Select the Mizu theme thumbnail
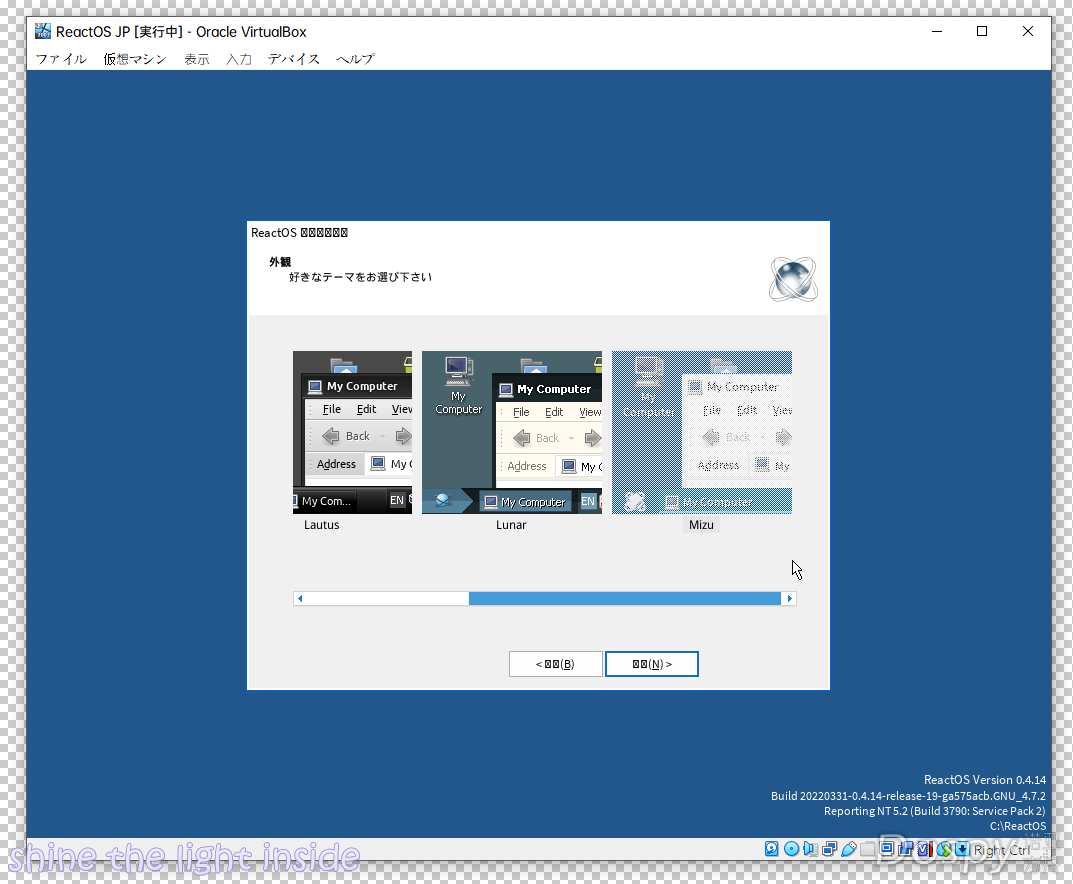The width and height of the screenshot is (1073, 884). (x=702, y=432)
